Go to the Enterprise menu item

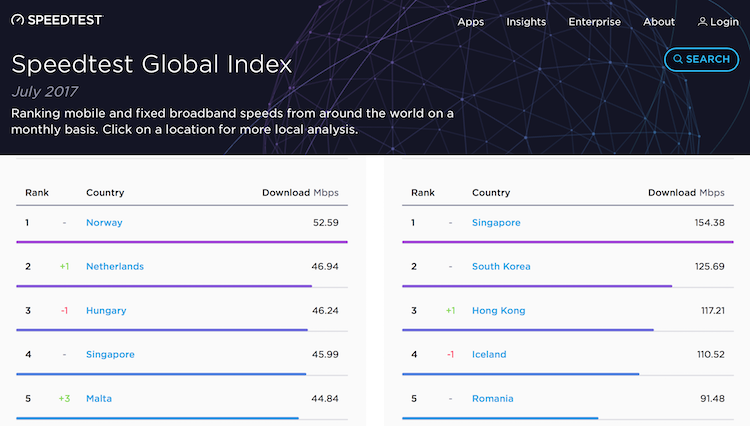[594, 22]
